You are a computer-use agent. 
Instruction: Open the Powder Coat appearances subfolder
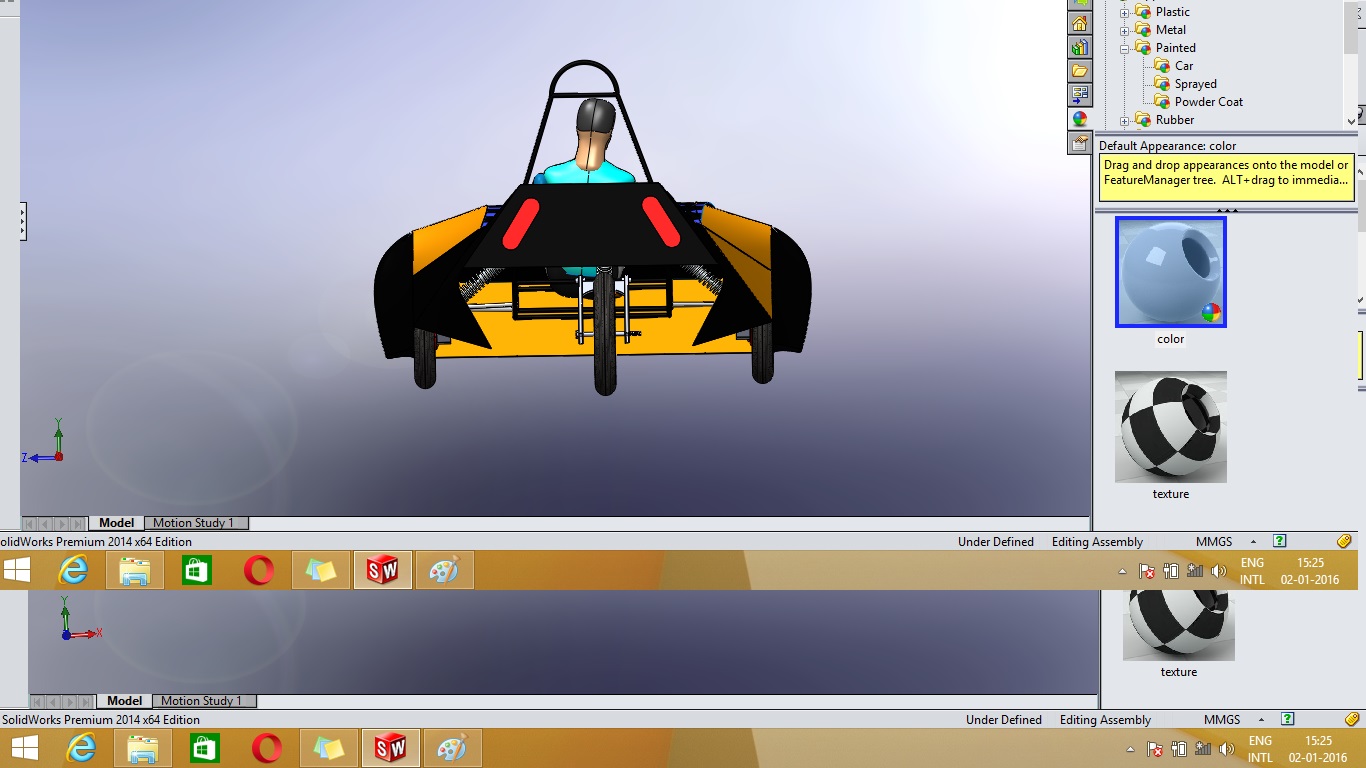point(1208,102)
